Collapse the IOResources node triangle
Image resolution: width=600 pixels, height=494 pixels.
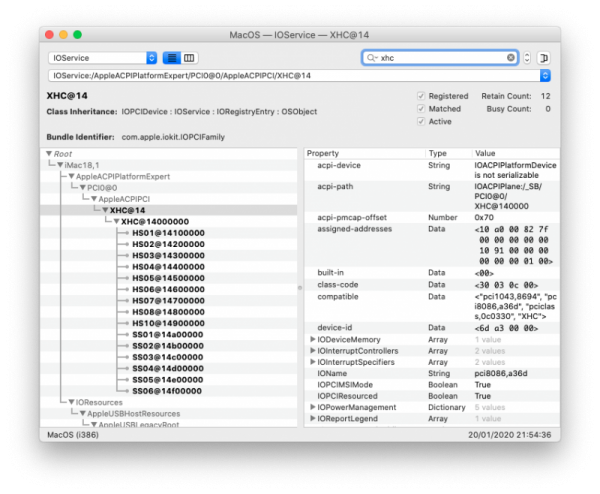(x=71, y=402)
